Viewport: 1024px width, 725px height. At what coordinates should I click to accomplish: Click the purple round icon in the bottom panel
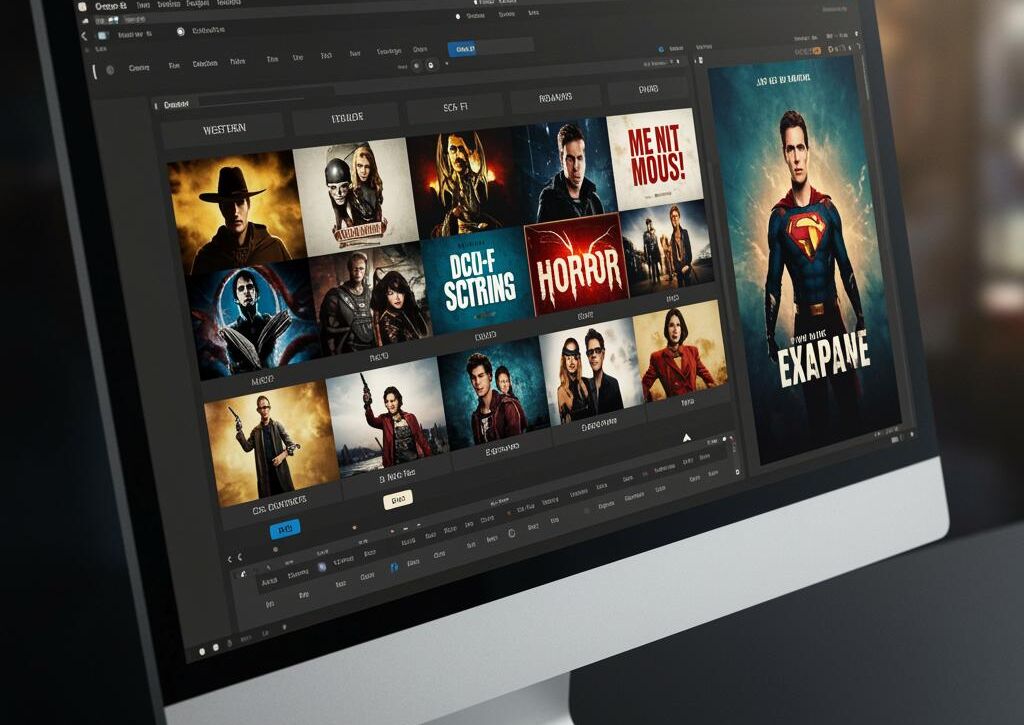point(322,568)
